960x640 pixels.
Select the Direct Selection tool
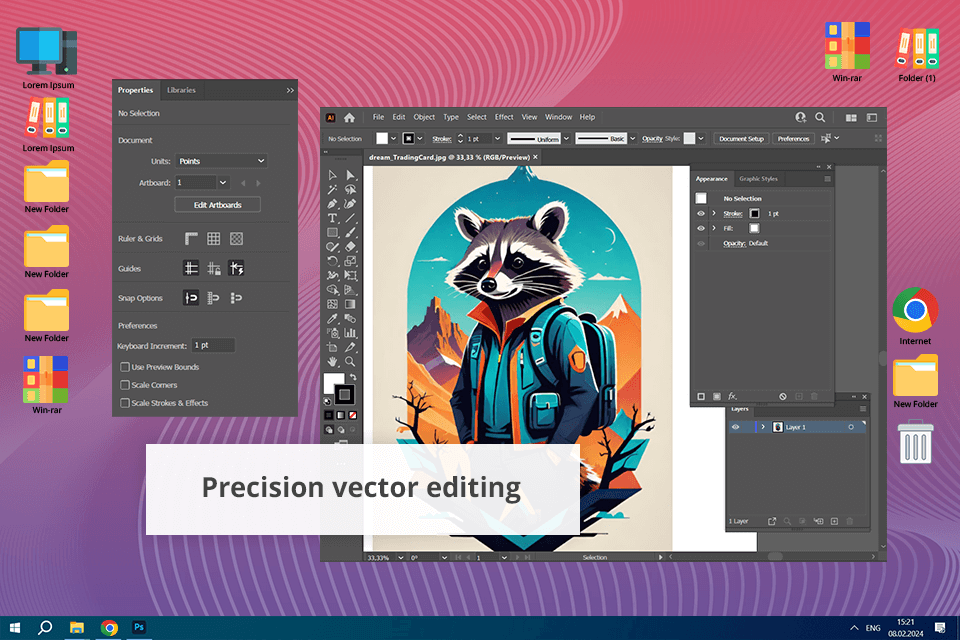click(x=350, y=175)
